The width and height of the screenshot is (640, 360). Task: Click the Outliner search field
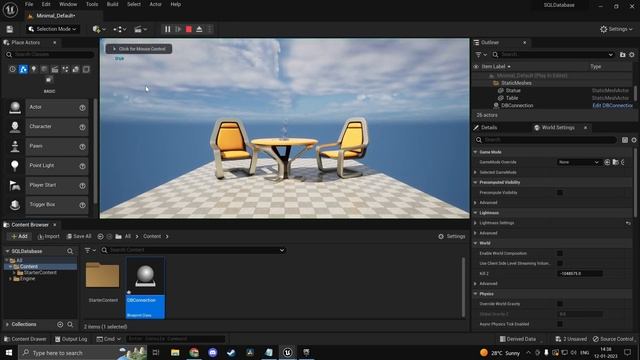(x=553, y=55)
